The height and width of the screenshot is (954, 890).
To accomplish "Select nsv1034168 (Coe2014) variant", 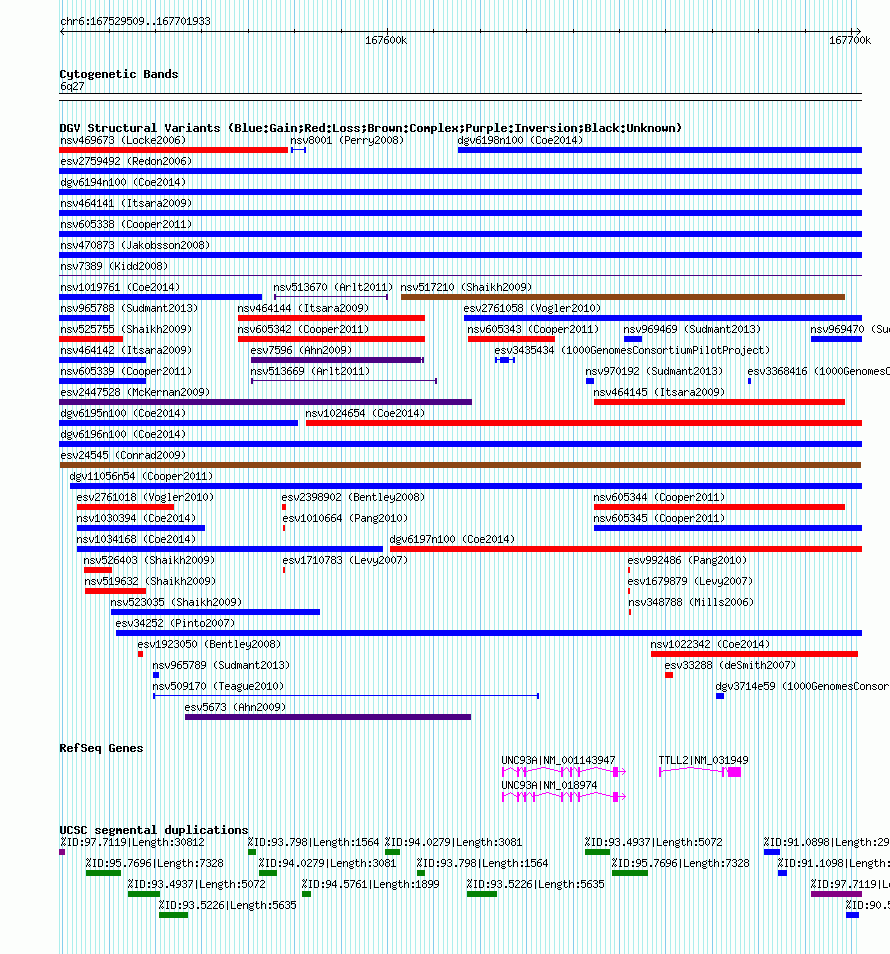I will pyautogui.click(x=230, y=549).
